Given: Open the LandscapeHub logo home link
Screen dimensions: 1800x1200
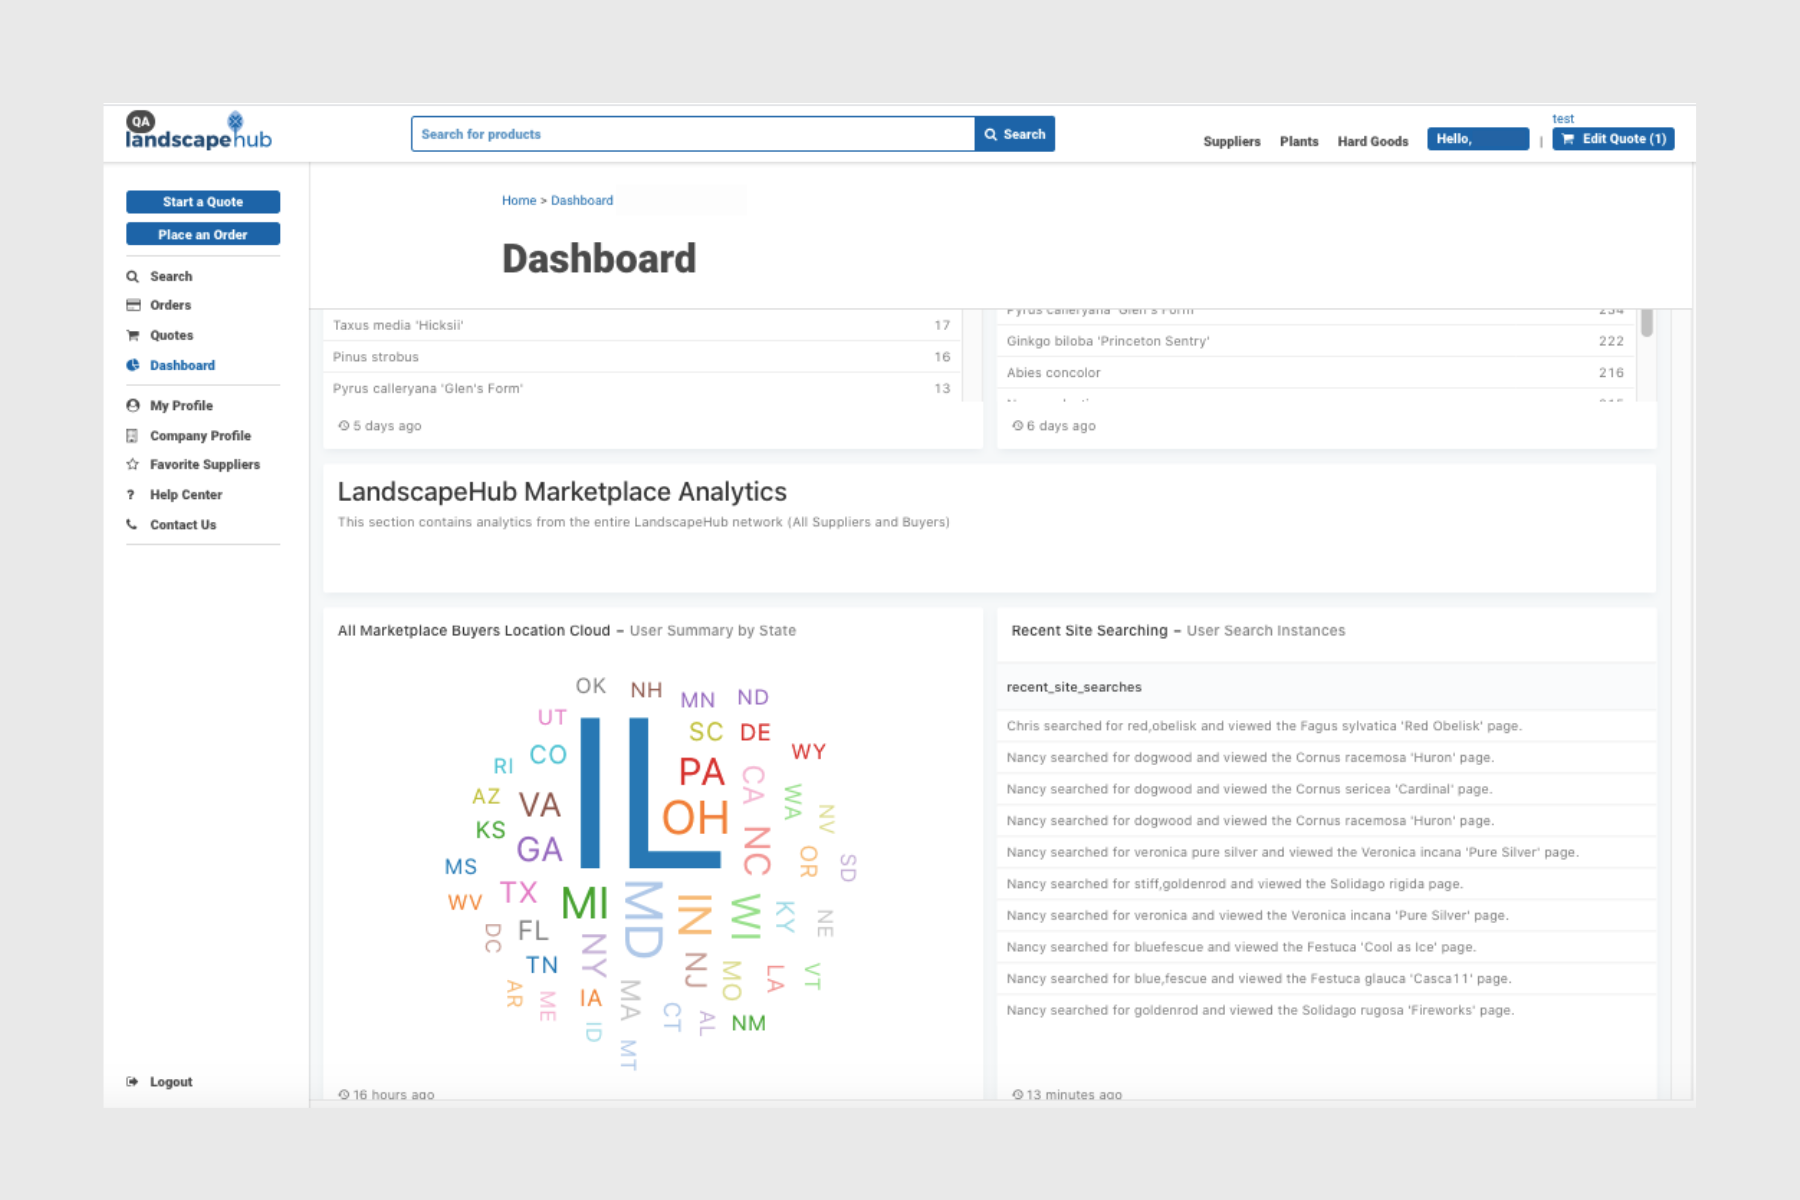Looking at the screenshot, I should (198, 133).
